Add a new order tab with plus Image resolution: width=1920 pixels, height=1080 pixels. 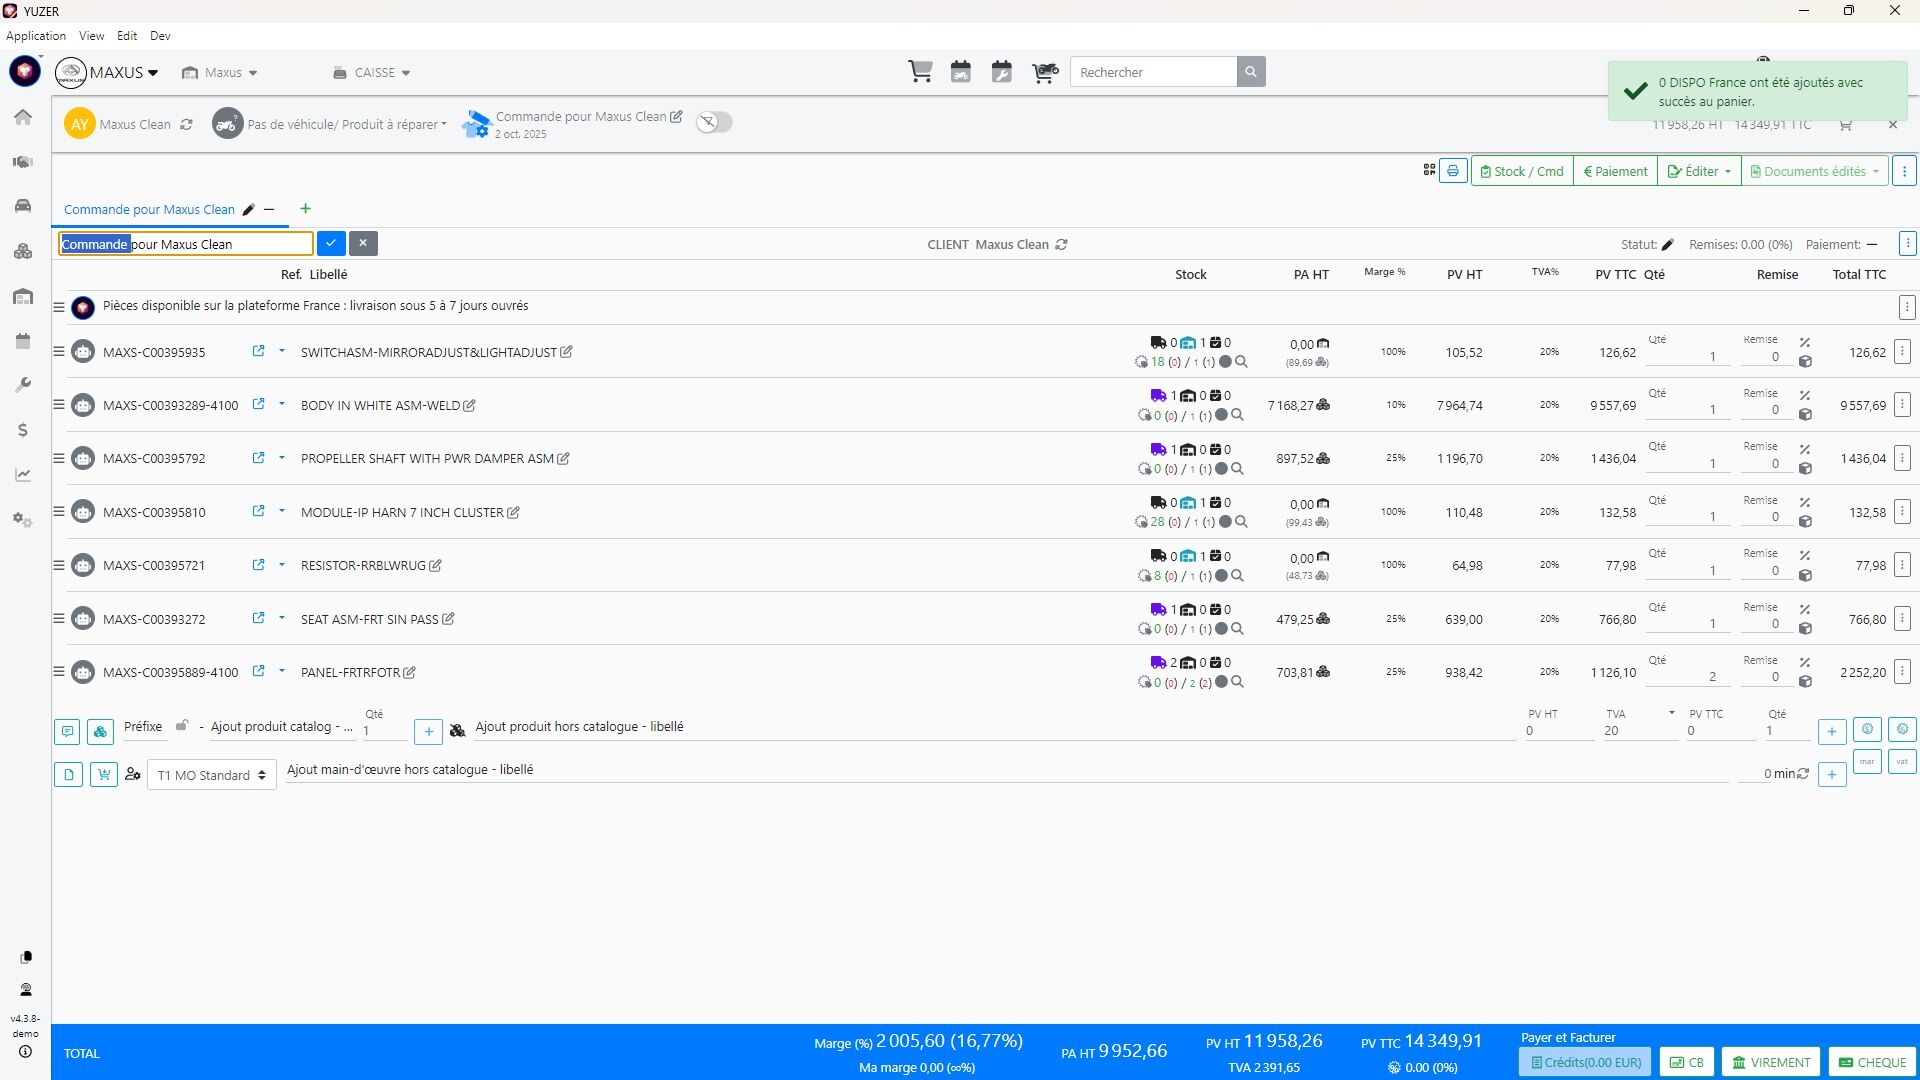point(305,208)
